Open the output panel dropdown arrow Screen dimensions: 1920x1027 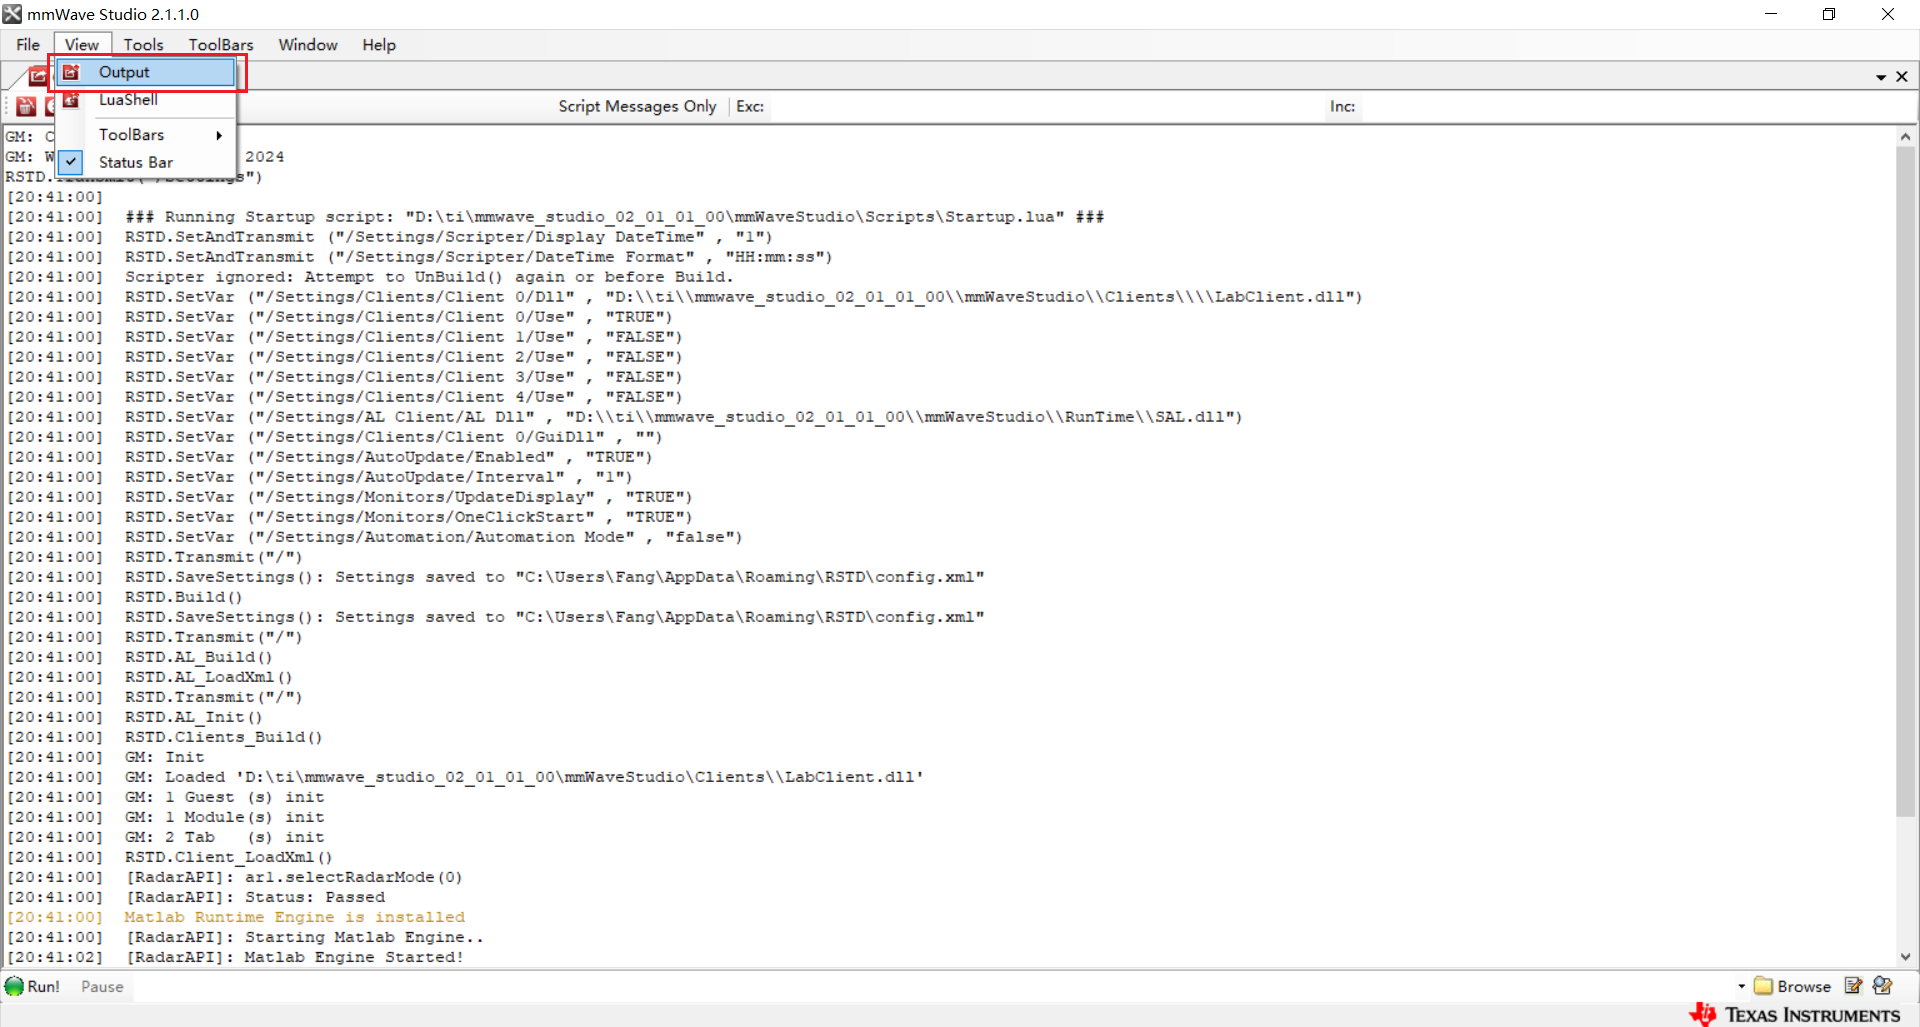coord(1881,77)
